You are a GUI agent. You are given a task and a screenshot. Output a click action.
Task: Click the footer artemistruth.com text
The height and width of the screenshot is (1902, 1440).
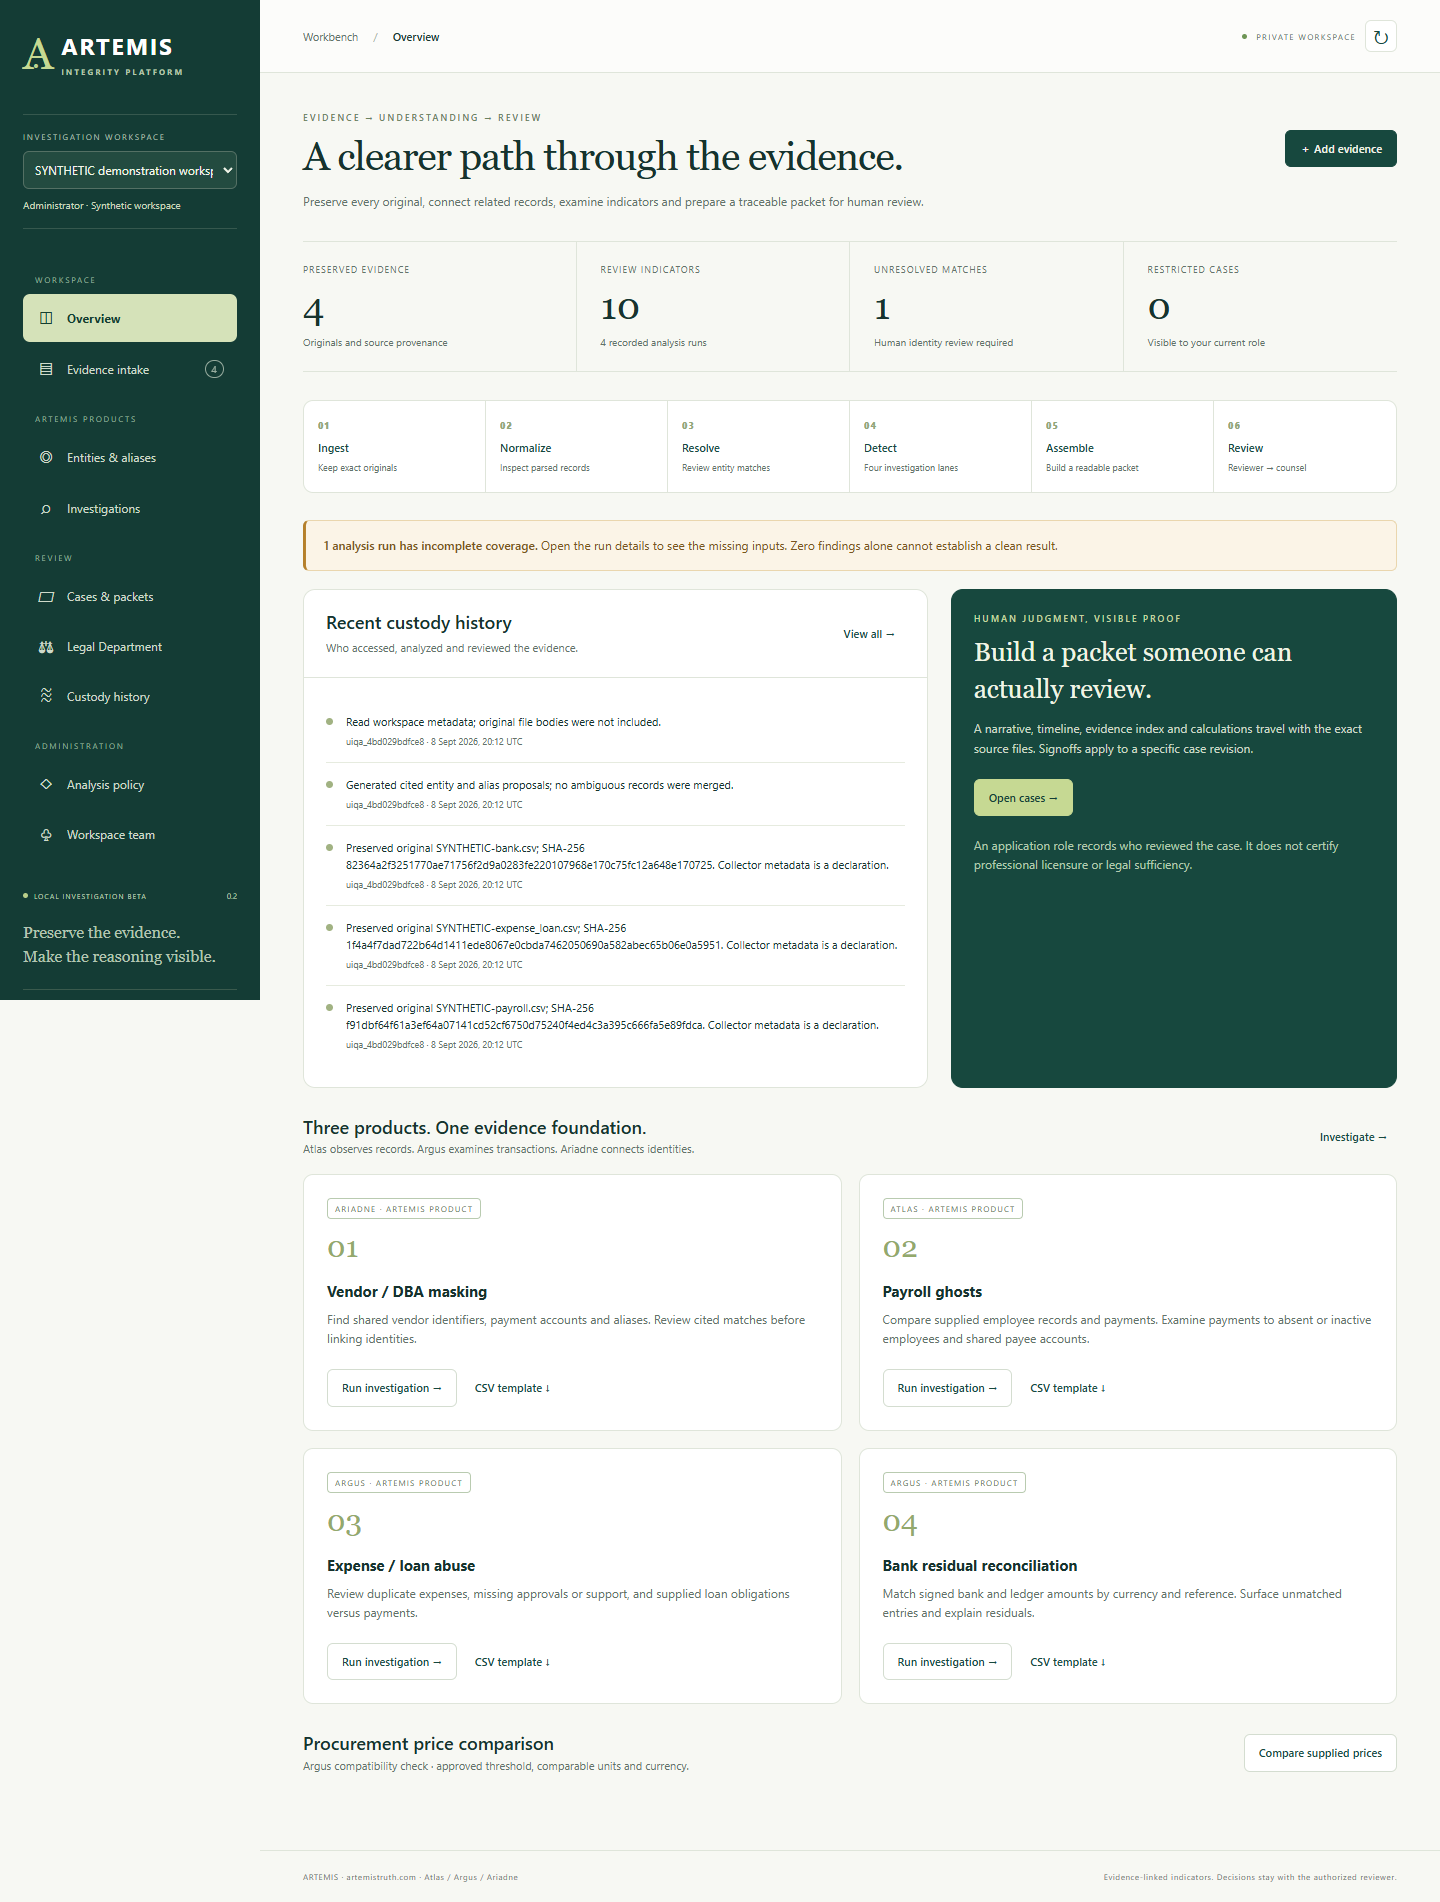coord(381,1877)
